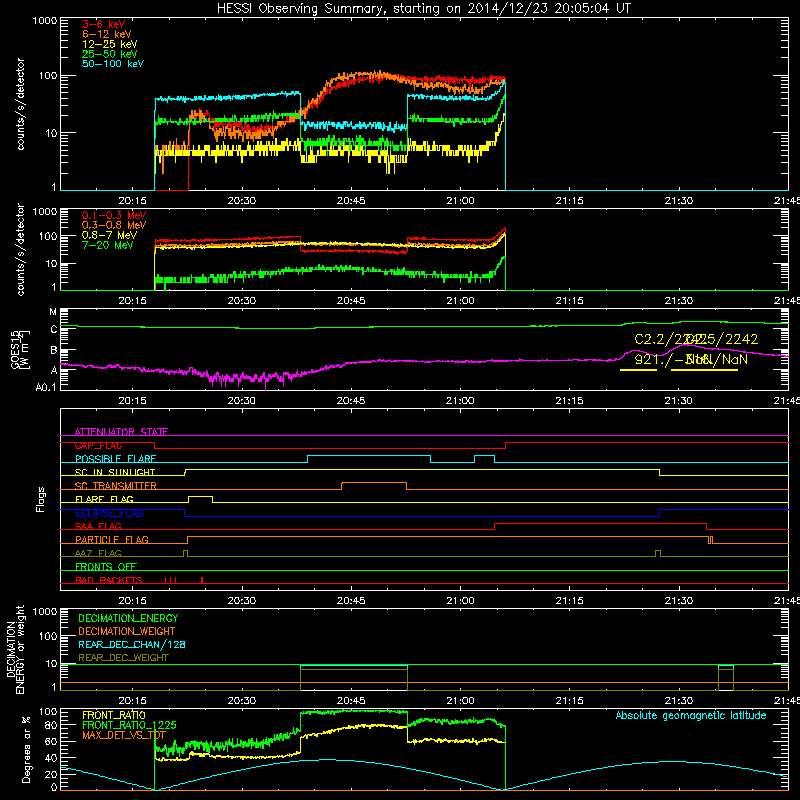Click the HESSI Observing Summary title text
Image resolution: width=800 pixels, height=800 pixels.
point(423,9)
